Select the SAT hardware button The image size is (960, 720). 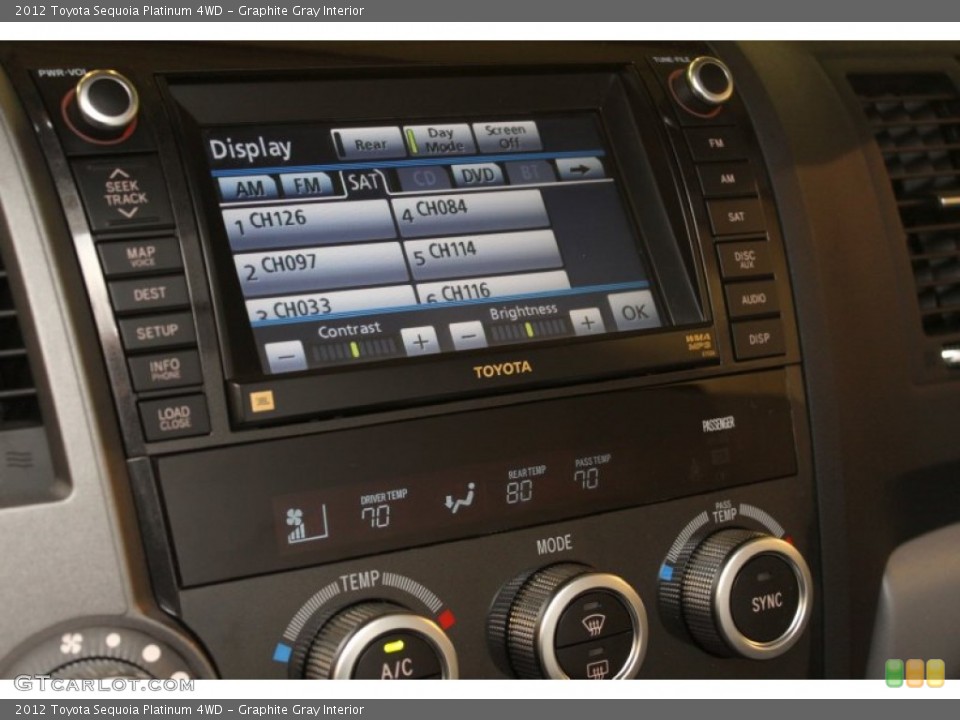[736, 216]
